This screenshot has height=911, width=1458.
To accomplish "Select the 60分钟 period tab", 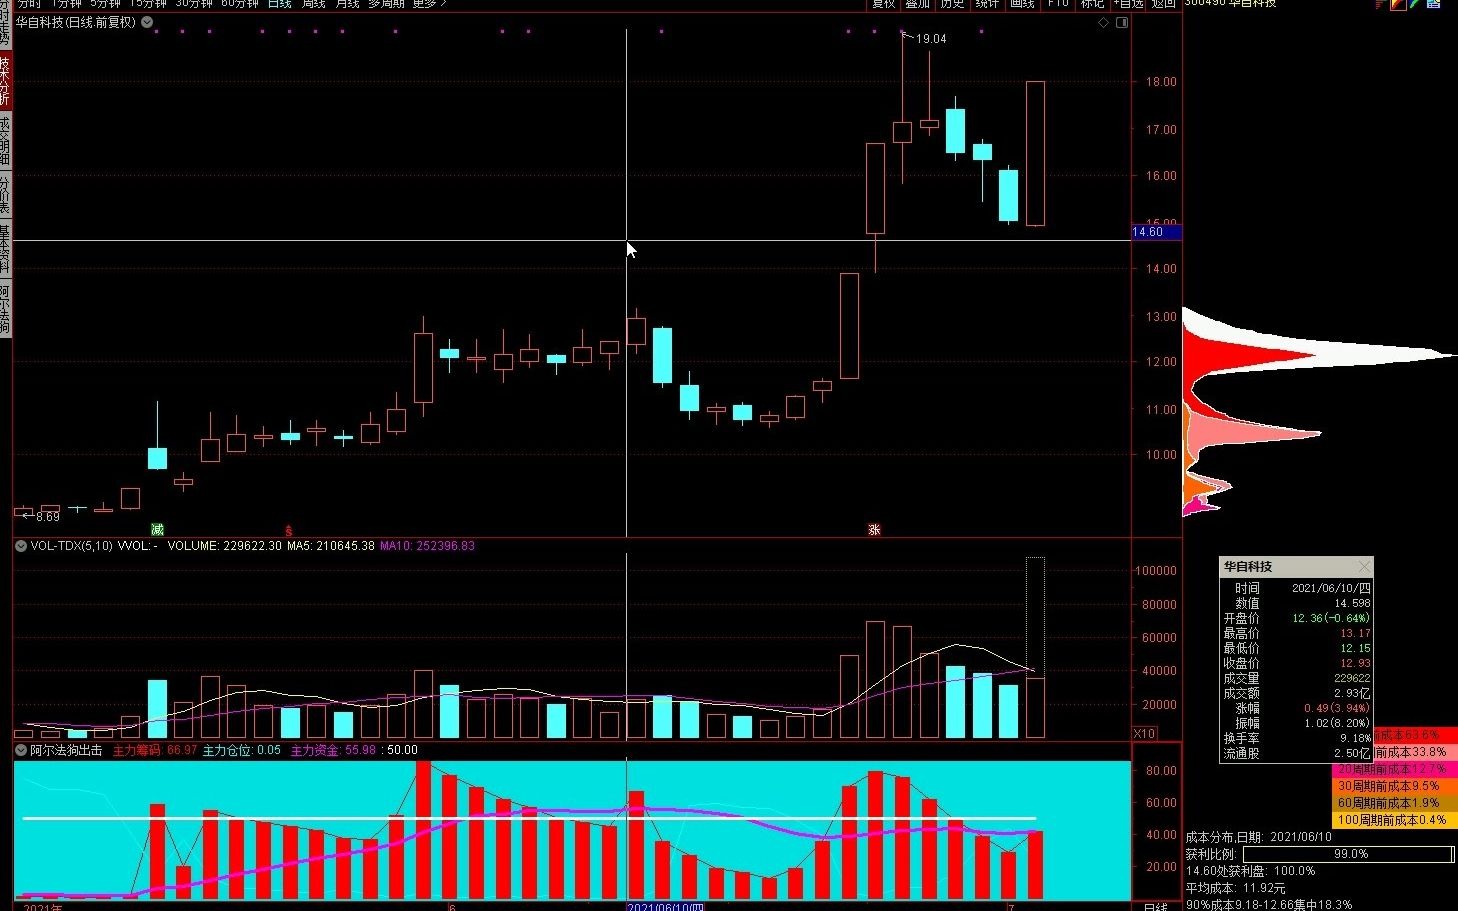I will (240, 4).
